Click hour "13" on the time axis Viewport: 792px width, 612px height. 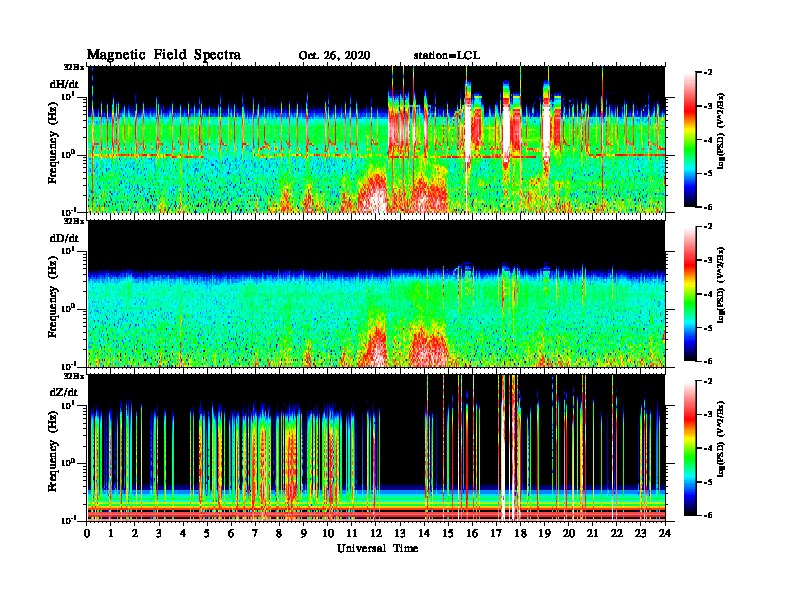400,533
